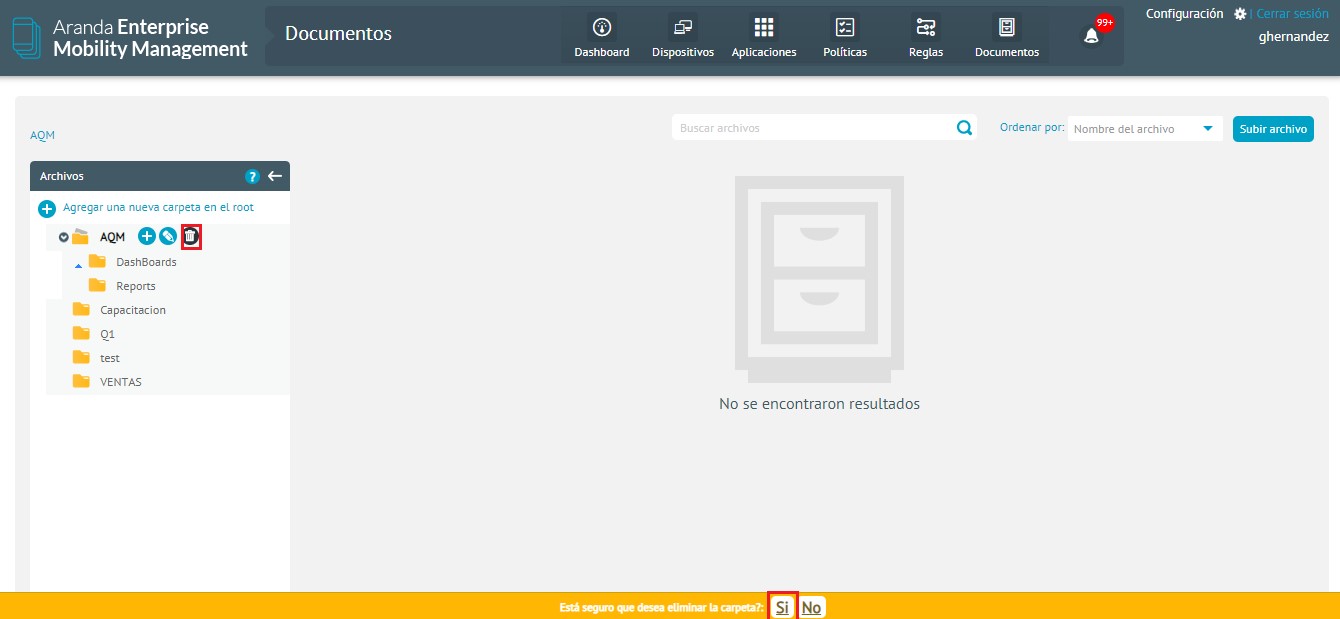
Task: Select the Reports folder
Action: 136,286
